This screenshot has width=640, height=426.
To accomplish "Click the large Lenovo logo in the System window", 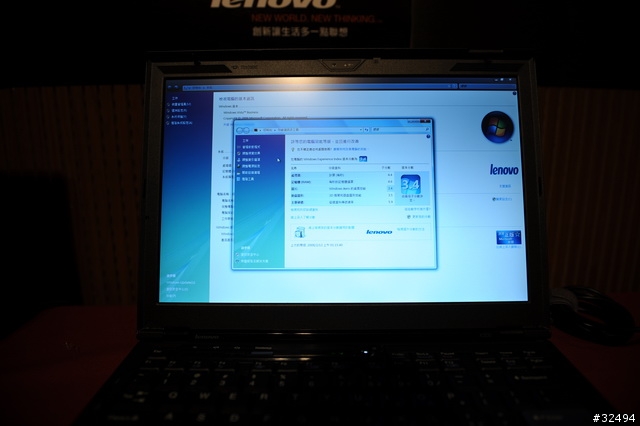I will (504, 170).
